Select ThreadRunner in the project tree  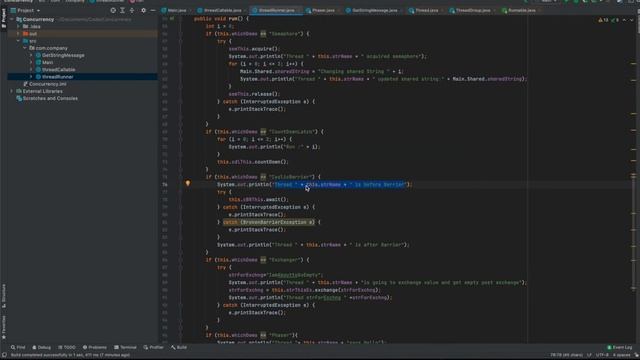point(57,77)
